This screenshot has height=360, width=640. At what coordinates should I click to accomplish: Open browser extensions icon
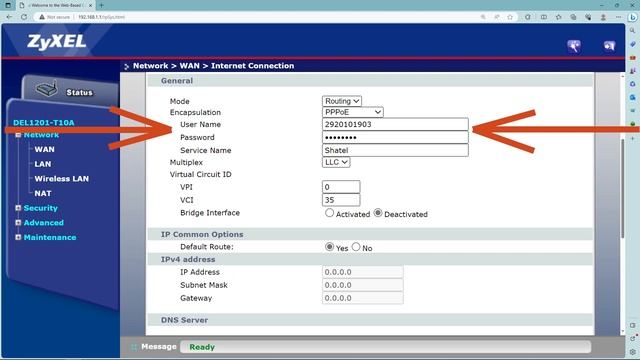coord(528,17)
